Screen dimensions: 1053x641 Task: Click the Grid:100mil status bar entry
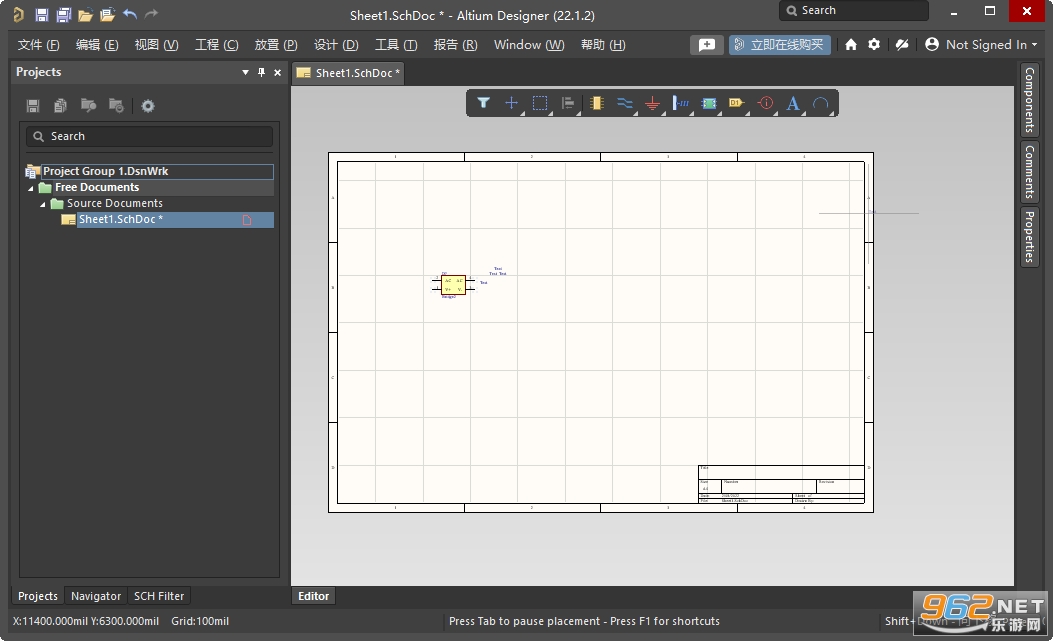(x=199, y=621)
